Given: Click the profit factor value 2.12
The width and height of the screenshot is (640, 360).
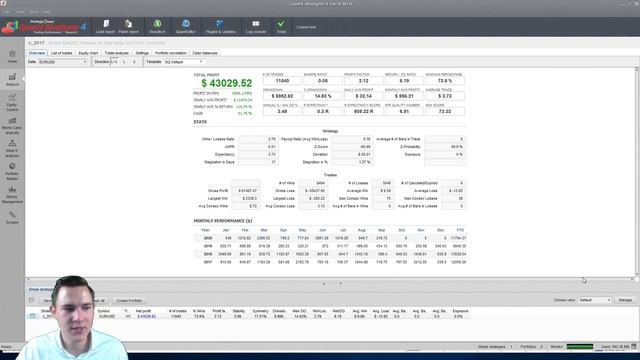Looking at the screenshot, I should (x=363, y=81).
